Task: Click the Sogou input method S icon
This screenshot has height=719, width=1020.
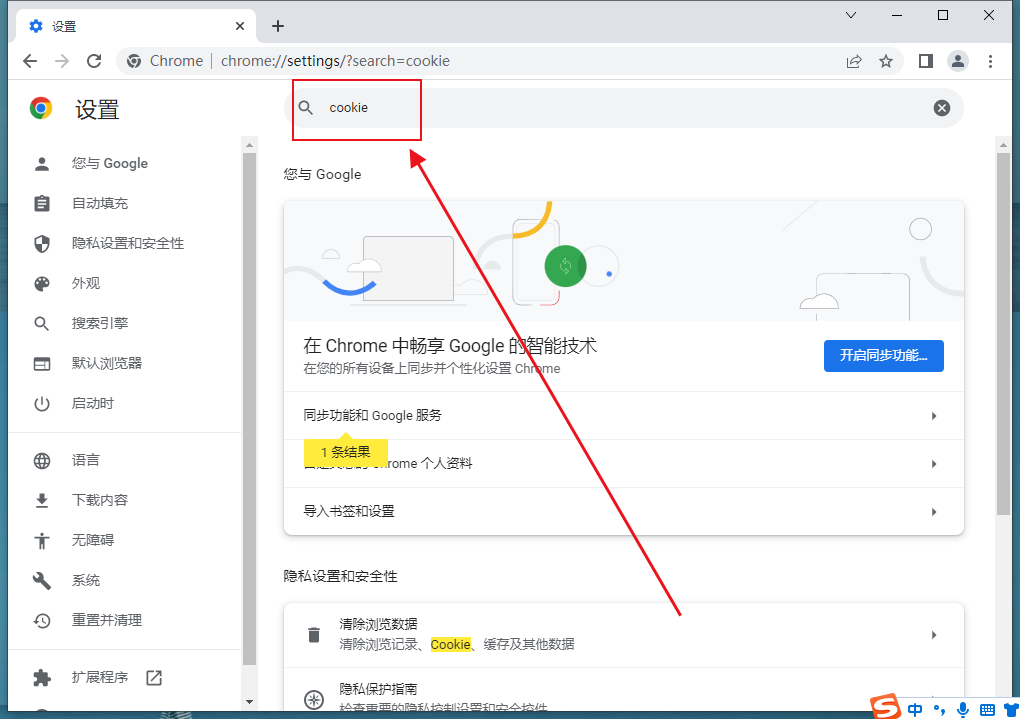Action: coord(887,707)
